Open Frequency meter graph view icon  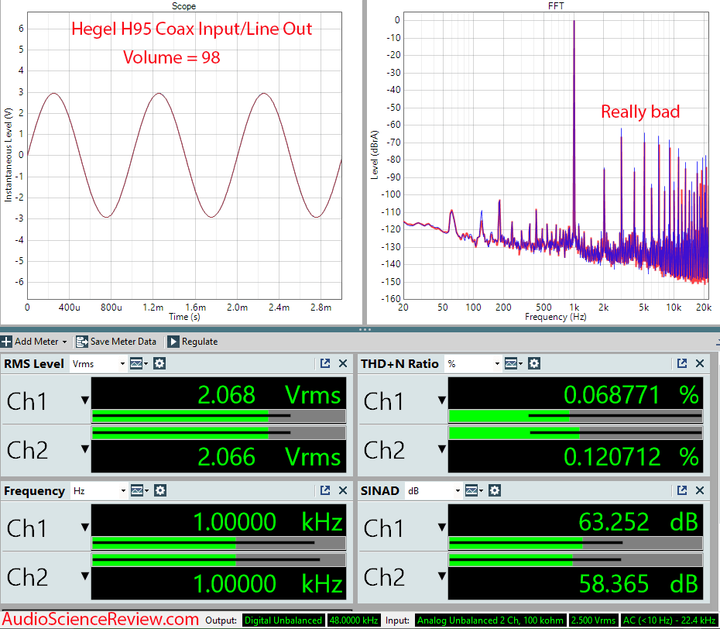(139, 491)
